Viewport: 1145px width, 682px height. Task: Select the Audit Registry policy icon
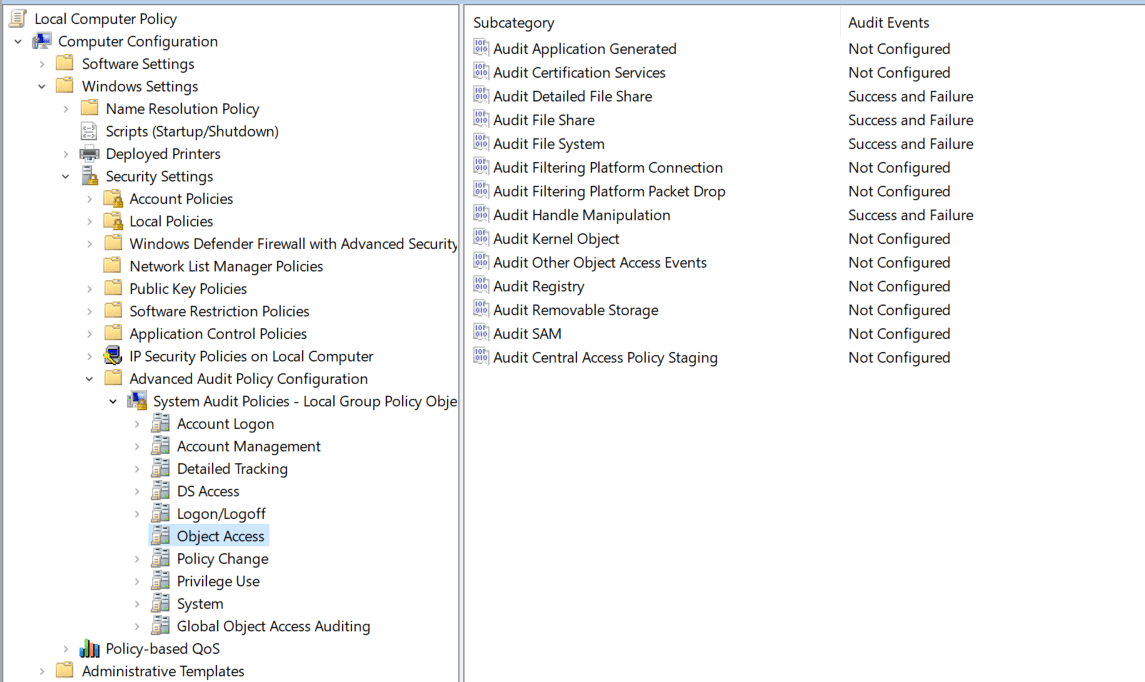[x=481, y=286]
